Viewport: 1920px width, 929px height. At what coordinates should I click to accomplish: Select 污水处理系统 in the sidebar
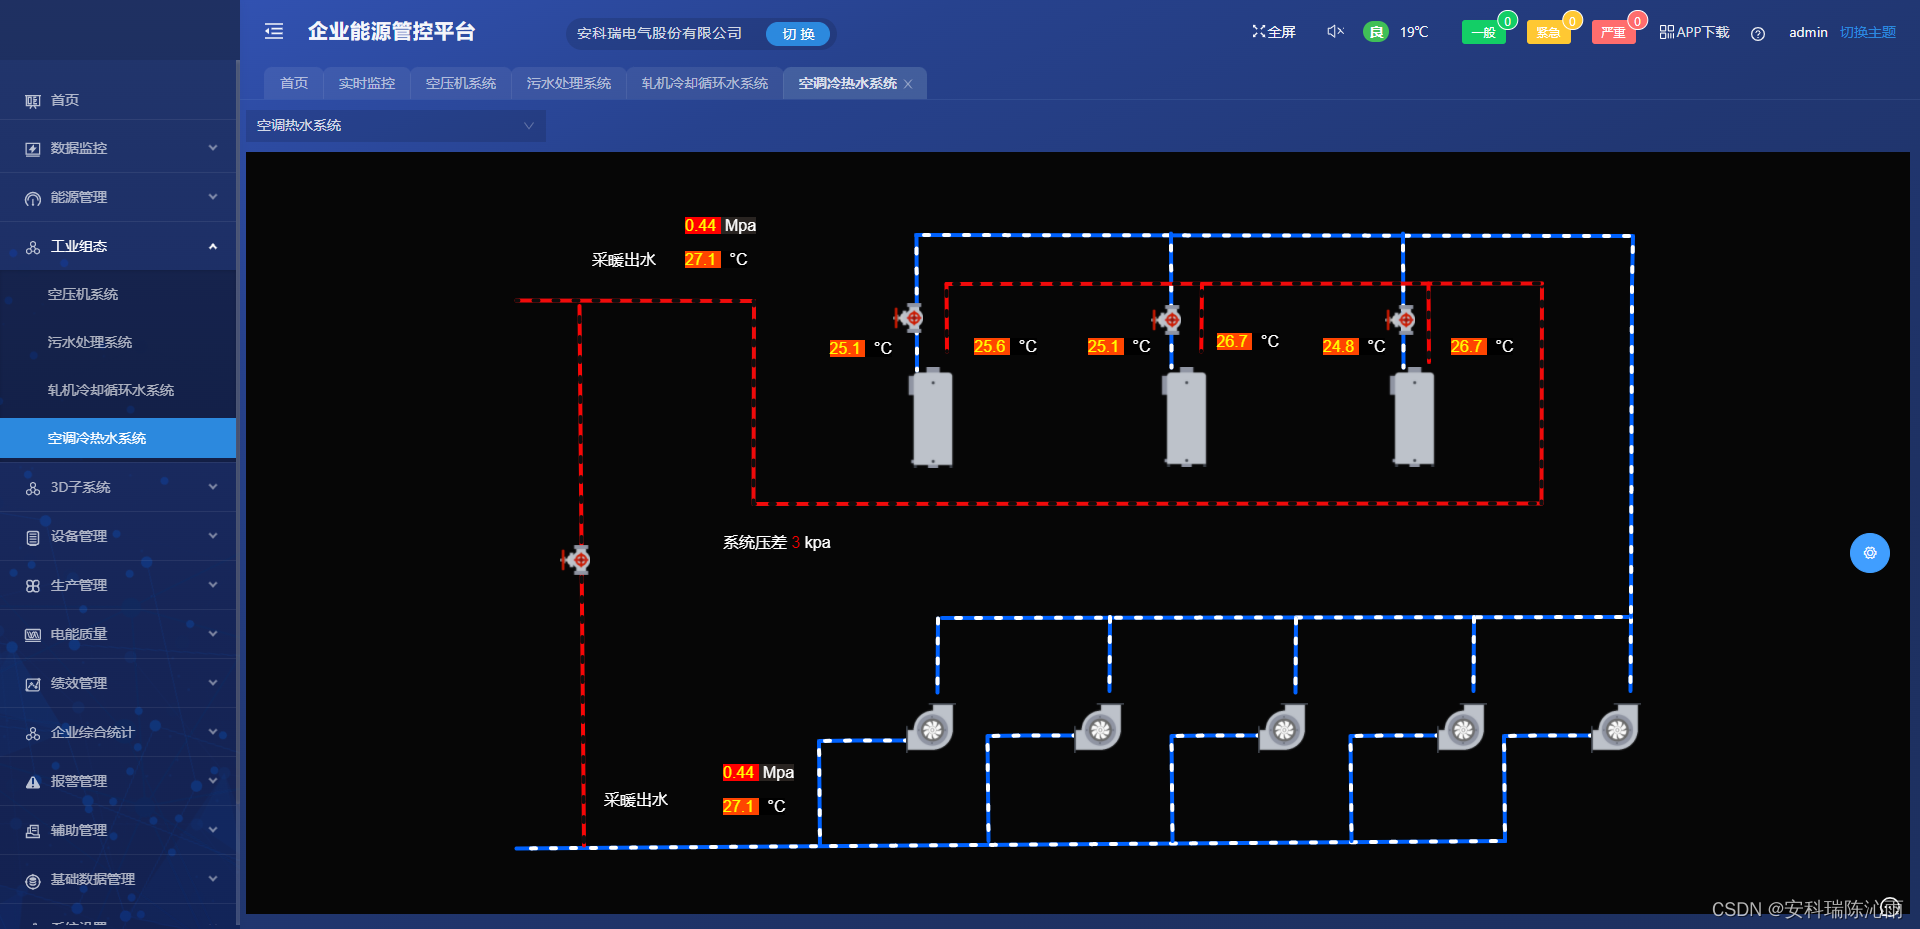tap(118, 342)
